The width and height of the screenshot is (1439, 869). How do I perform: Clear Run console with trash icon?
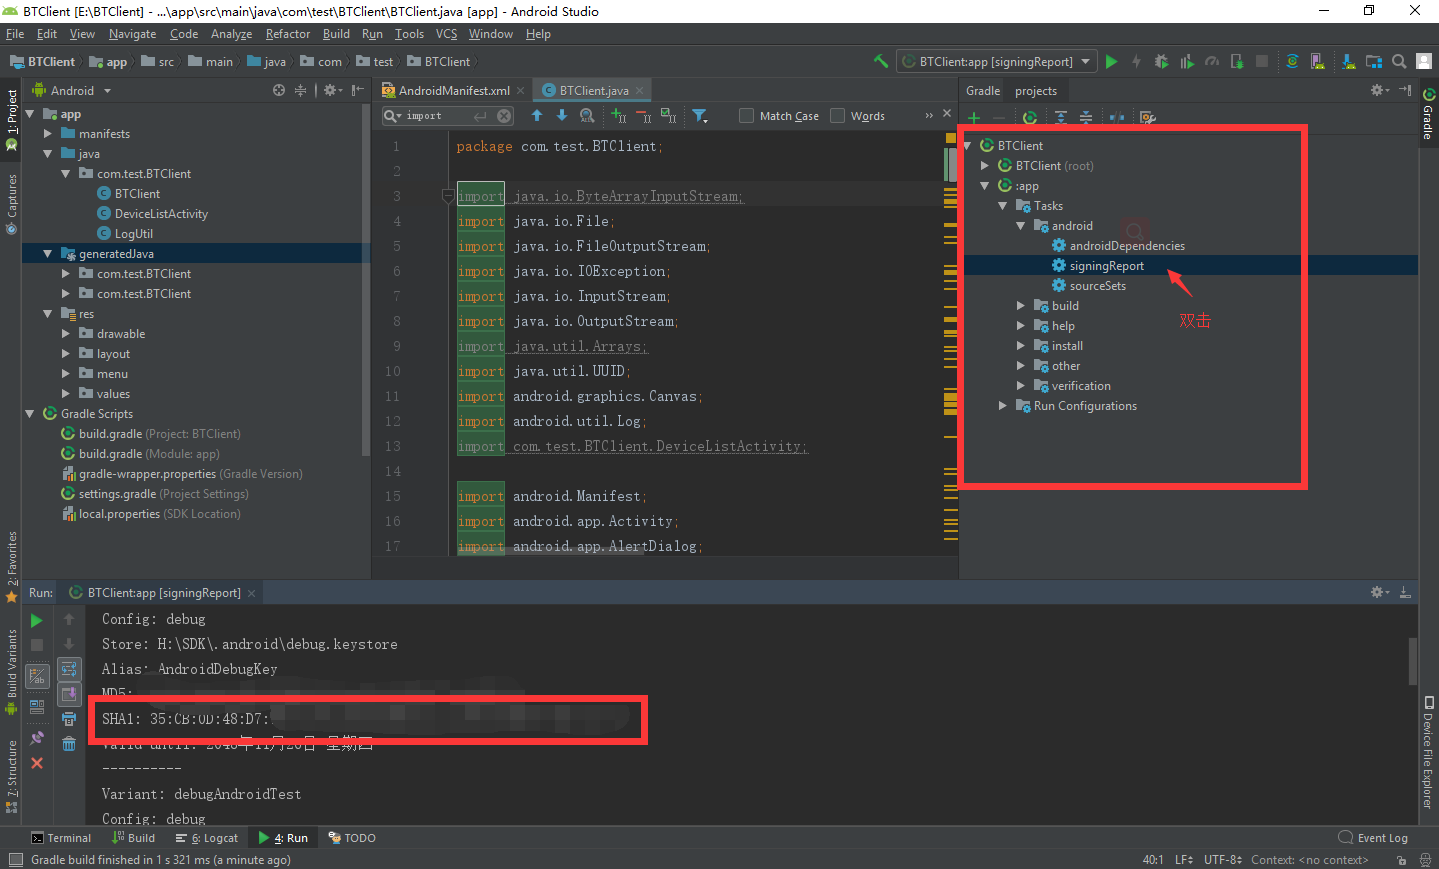pos(69,743)
